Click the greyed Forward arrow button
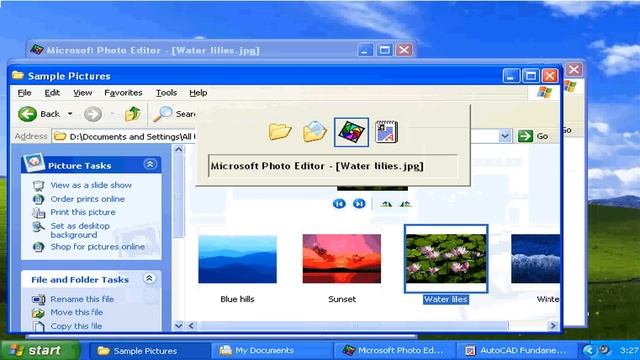 pos(93,114)
